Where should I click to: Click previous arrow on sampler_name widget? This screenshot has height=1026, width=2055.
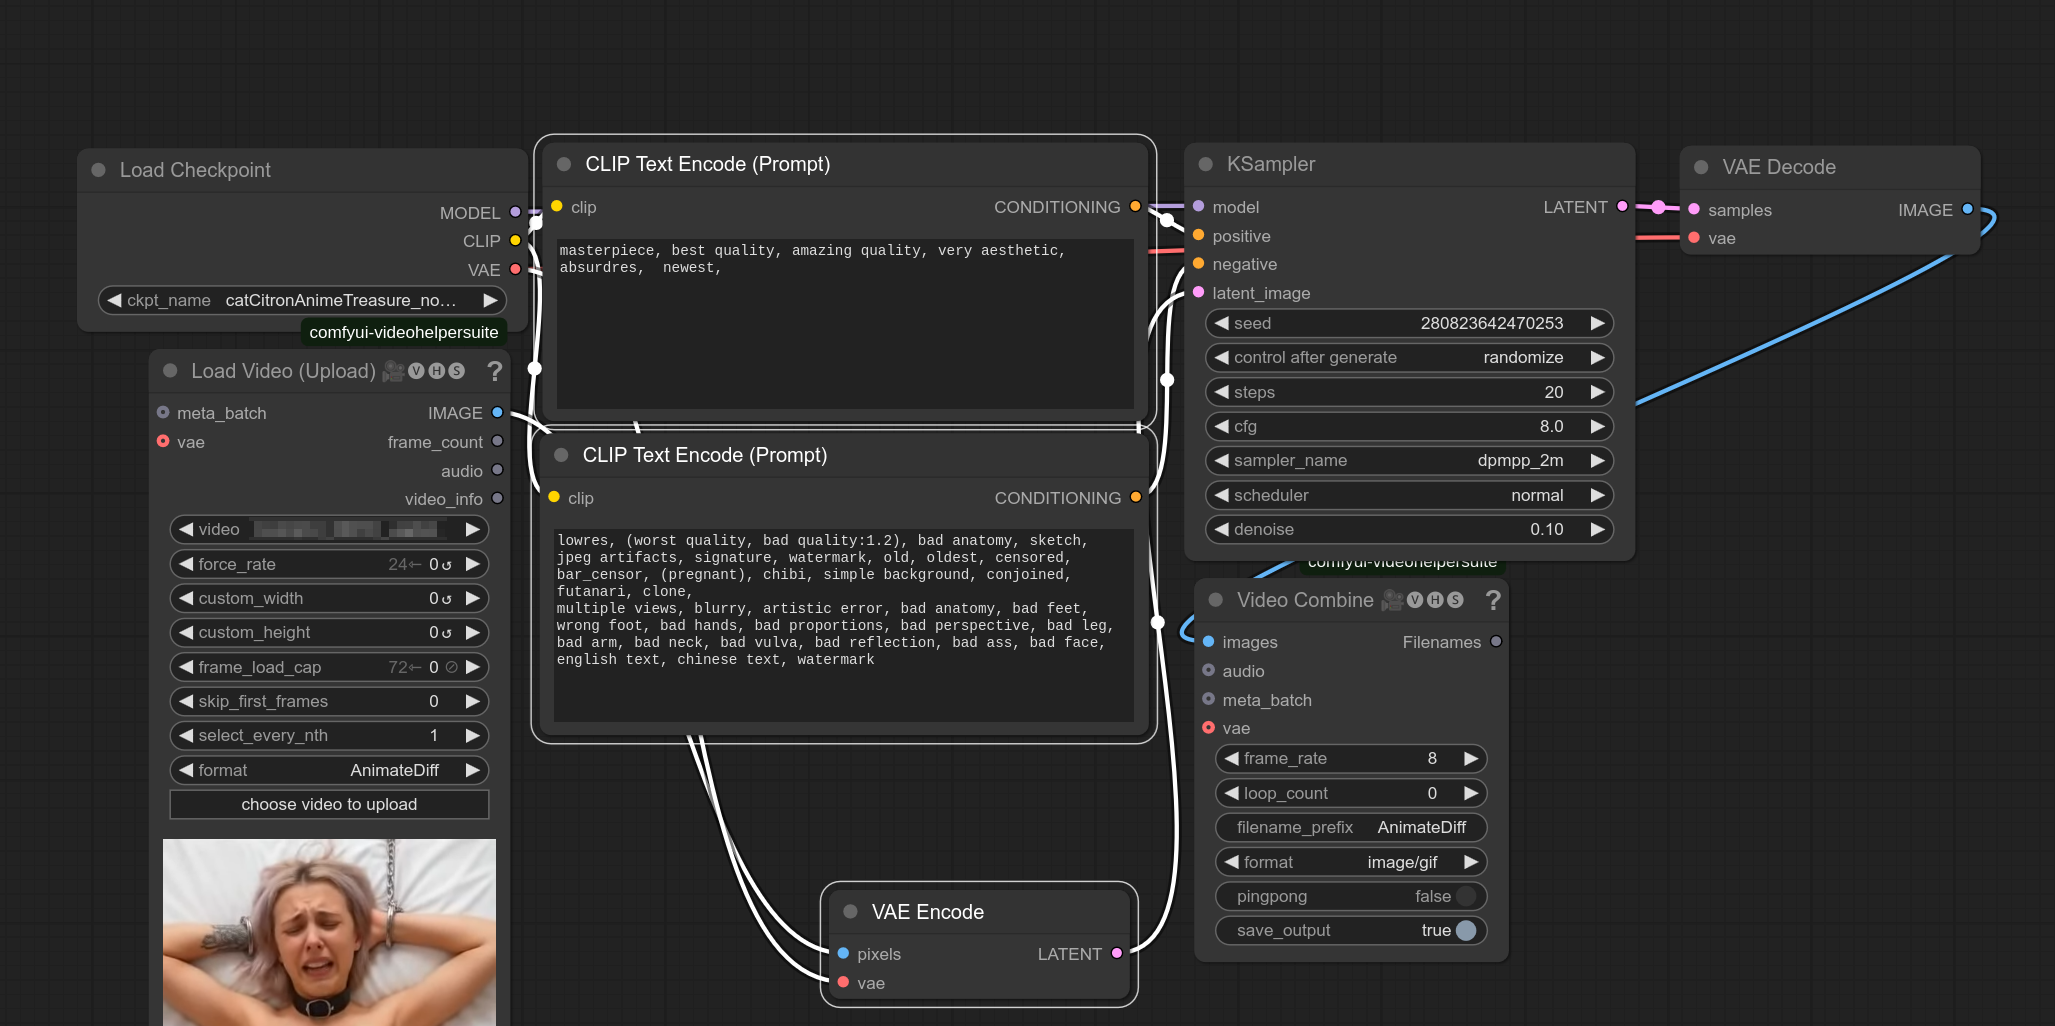[1221, 460]
